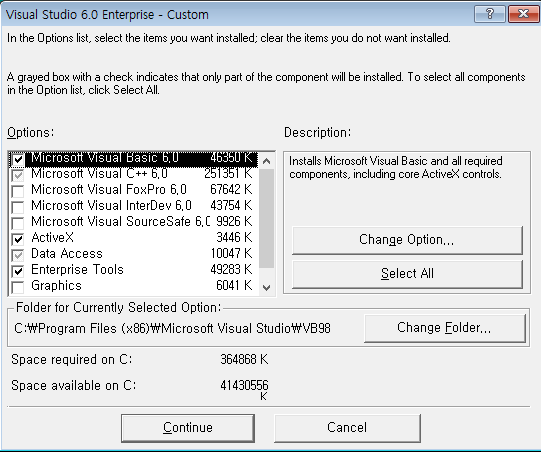
Task: Click the 67642 K size value
Action: point(231,189)
